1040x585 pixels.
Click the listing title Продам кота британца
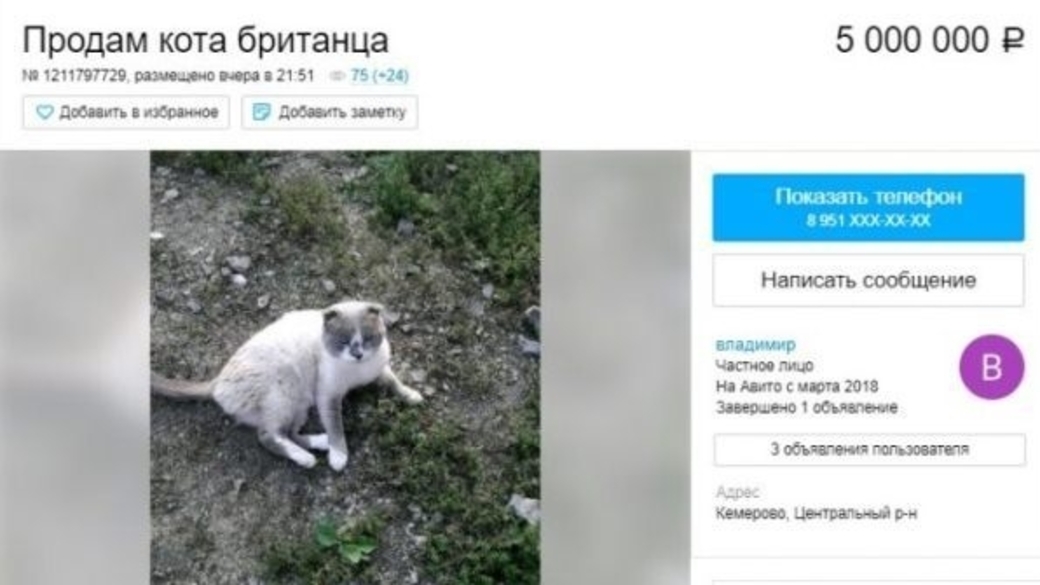(206, 40)
